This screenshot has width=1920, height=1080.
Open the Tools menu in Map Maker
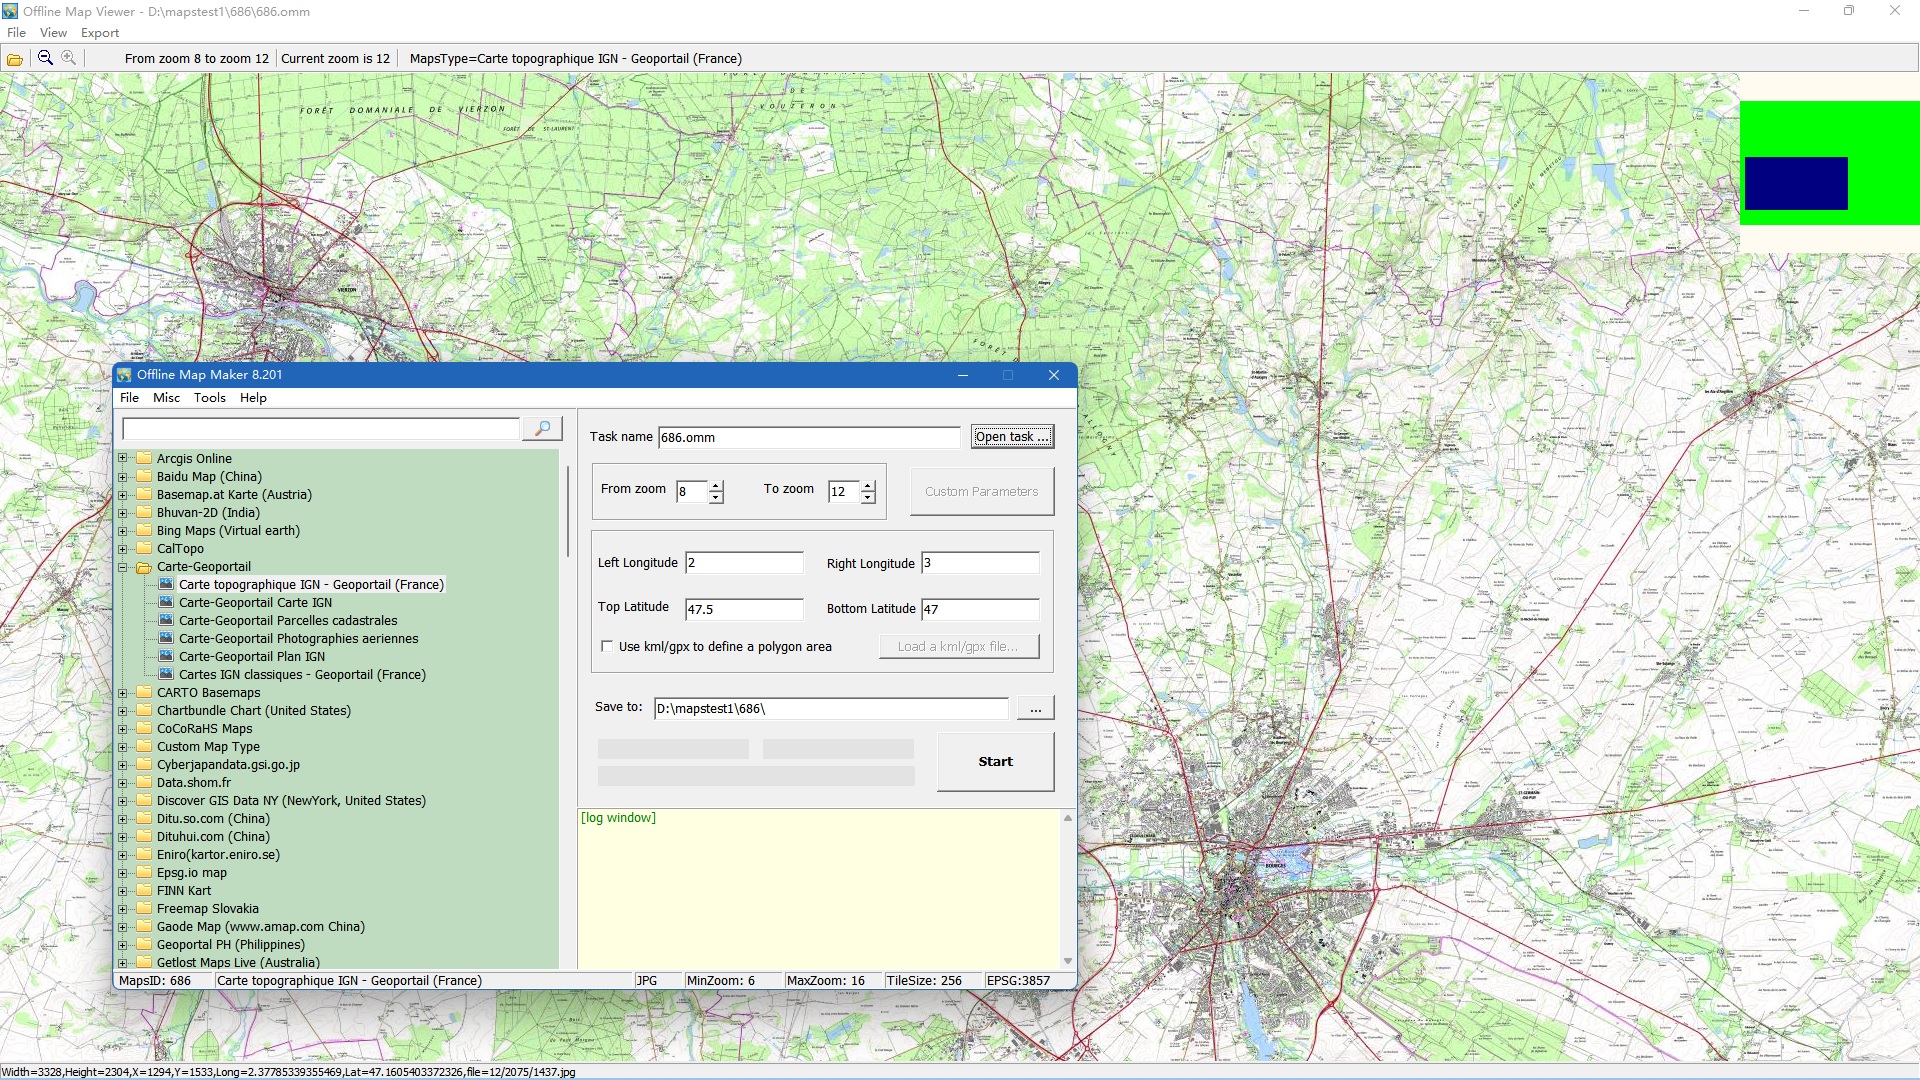(209, 398)
